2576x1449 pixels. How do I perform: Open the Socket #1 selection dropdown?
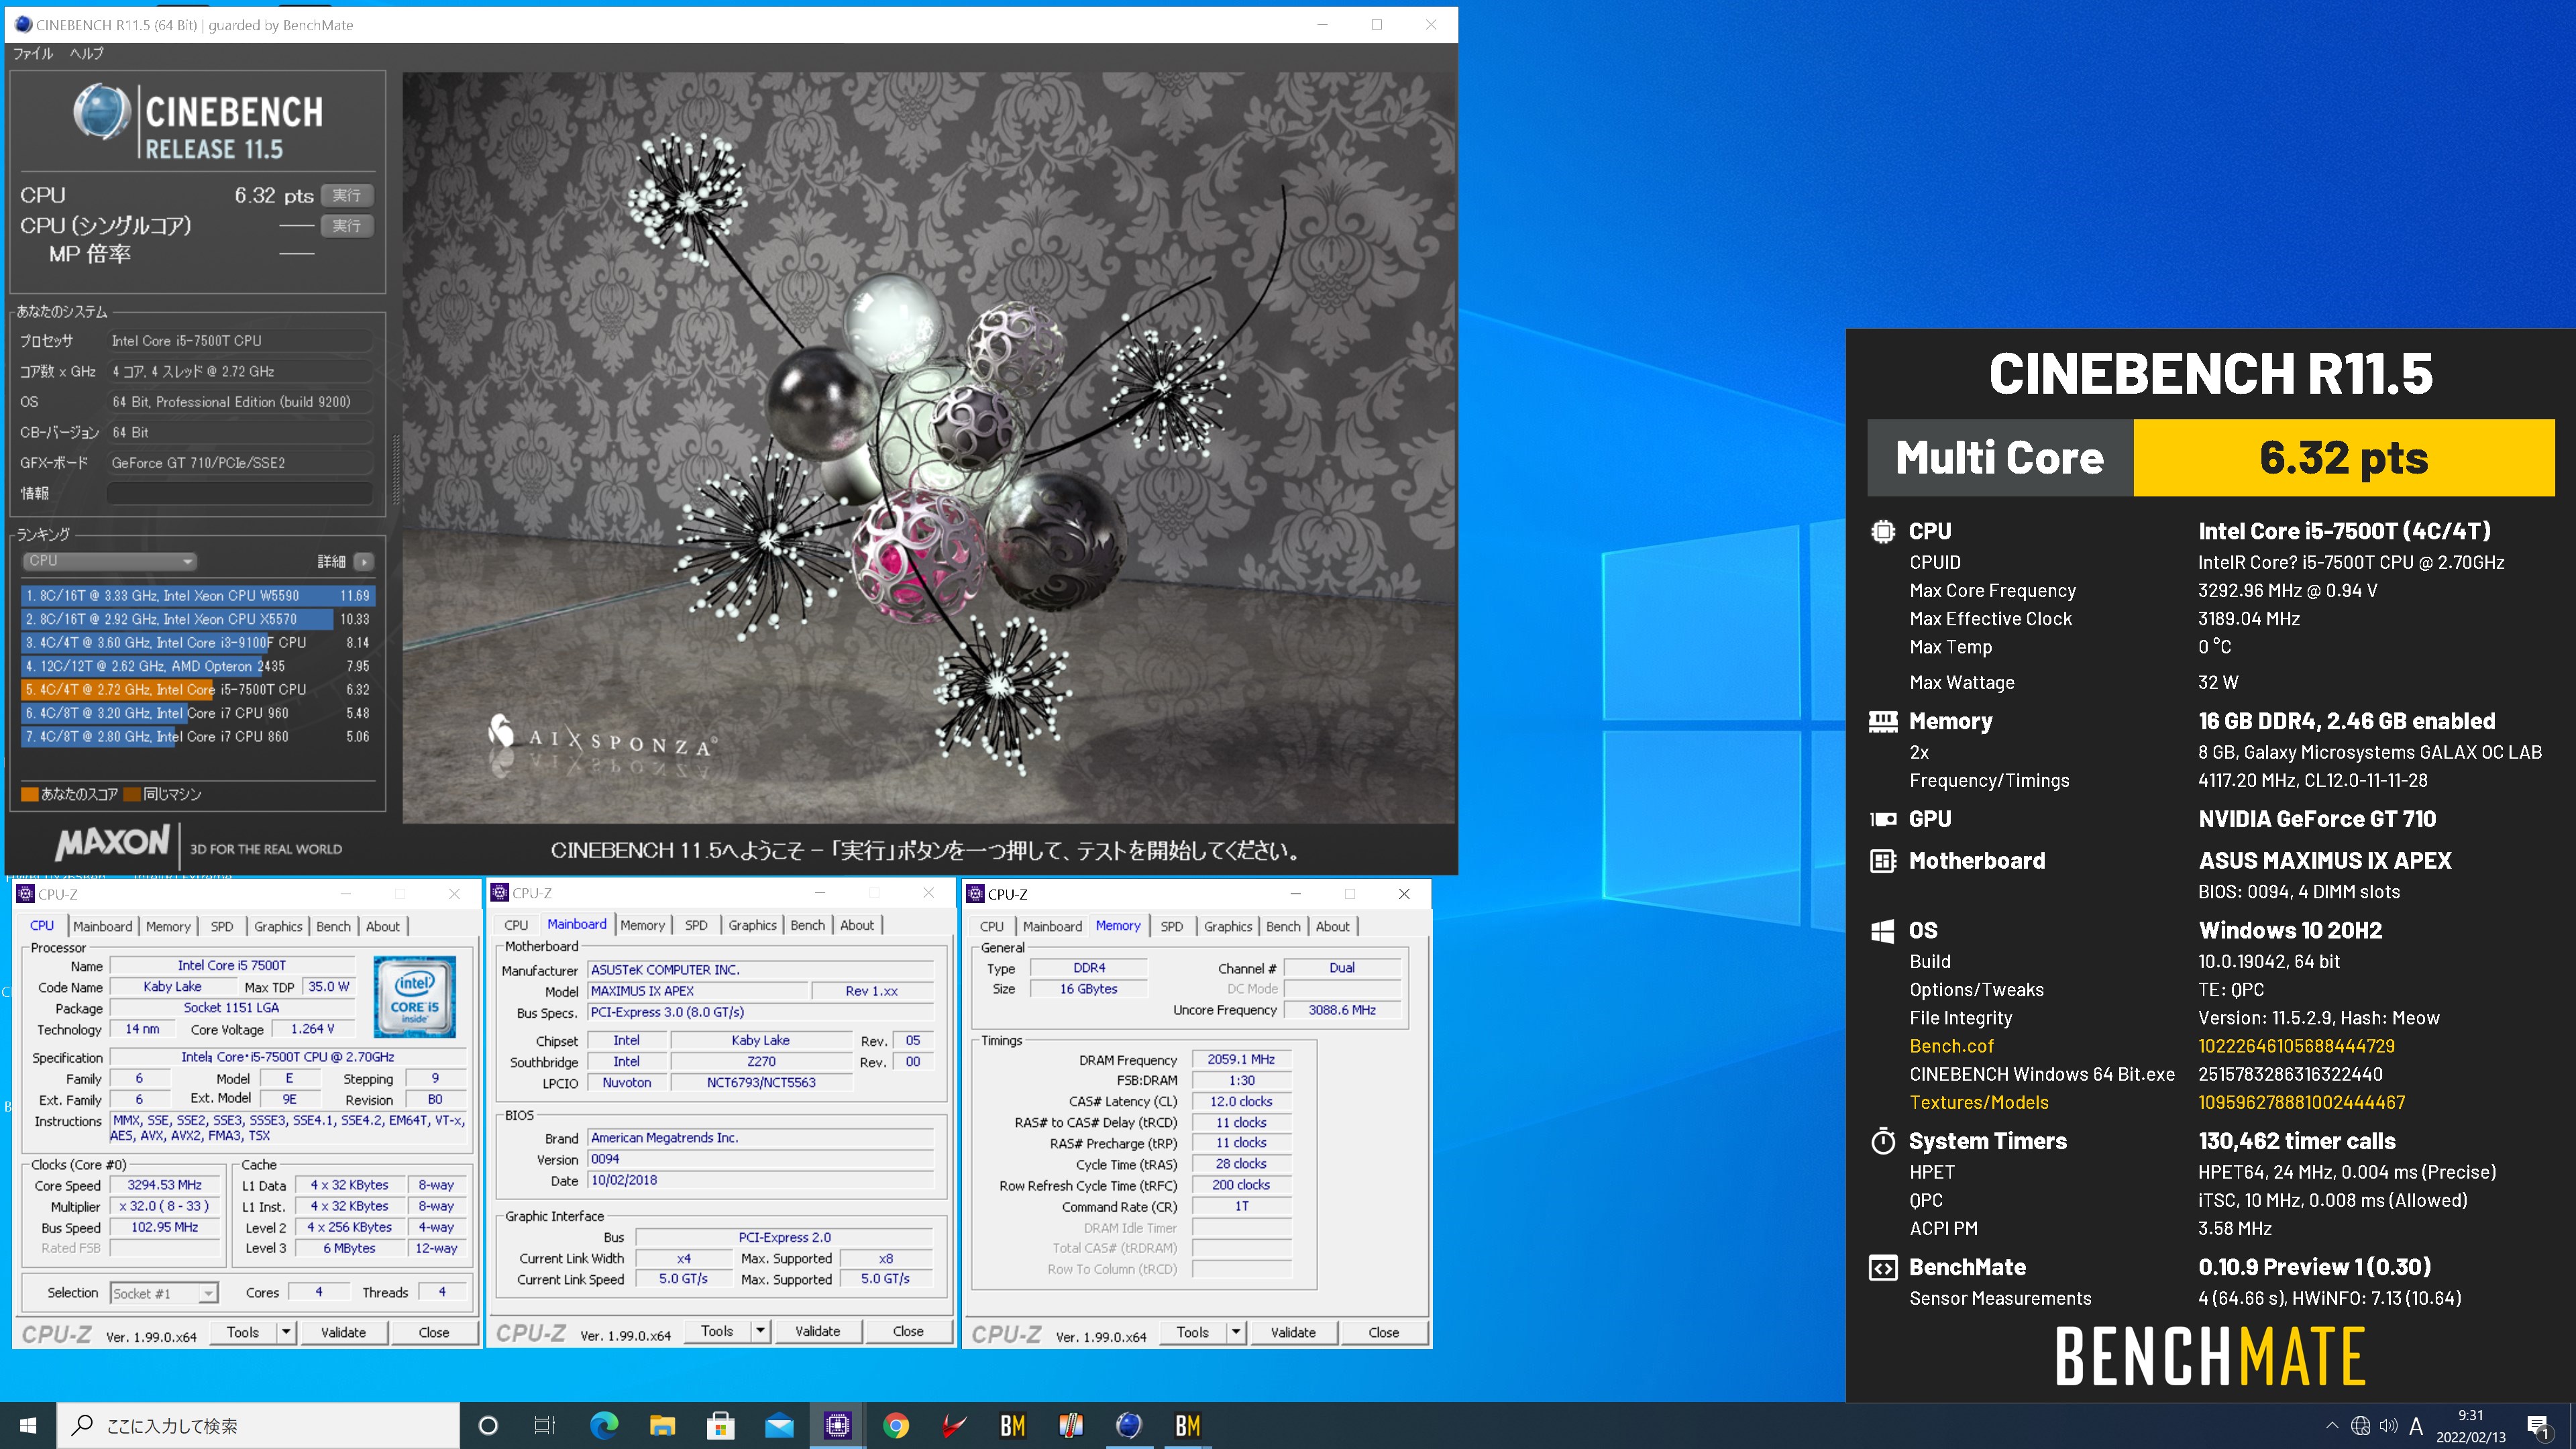point(164,1293)
